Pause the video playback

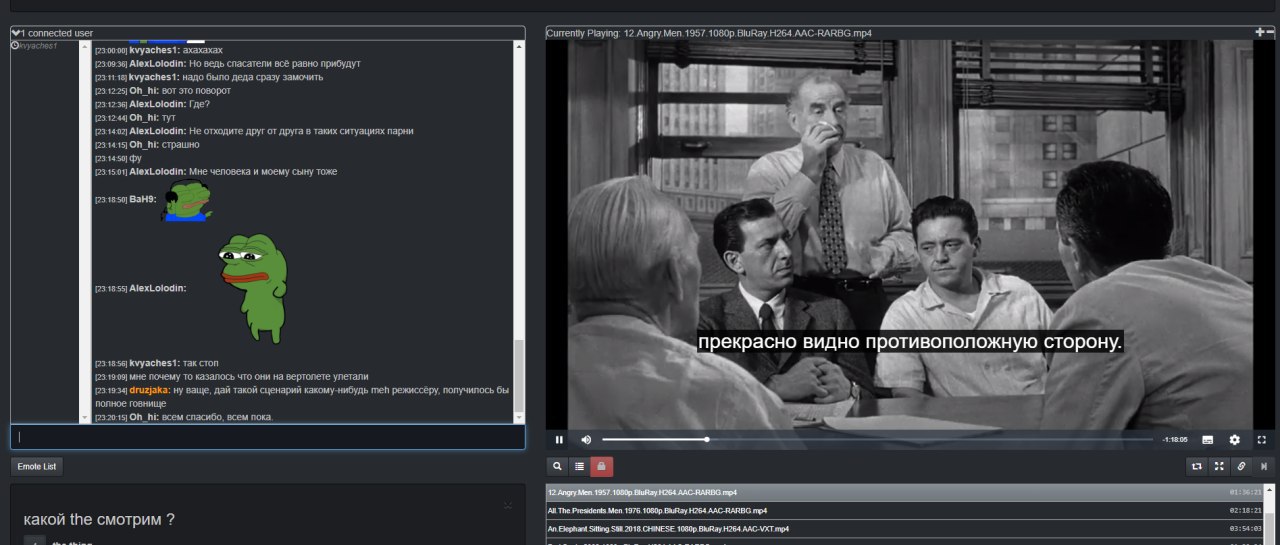[559, 440]
